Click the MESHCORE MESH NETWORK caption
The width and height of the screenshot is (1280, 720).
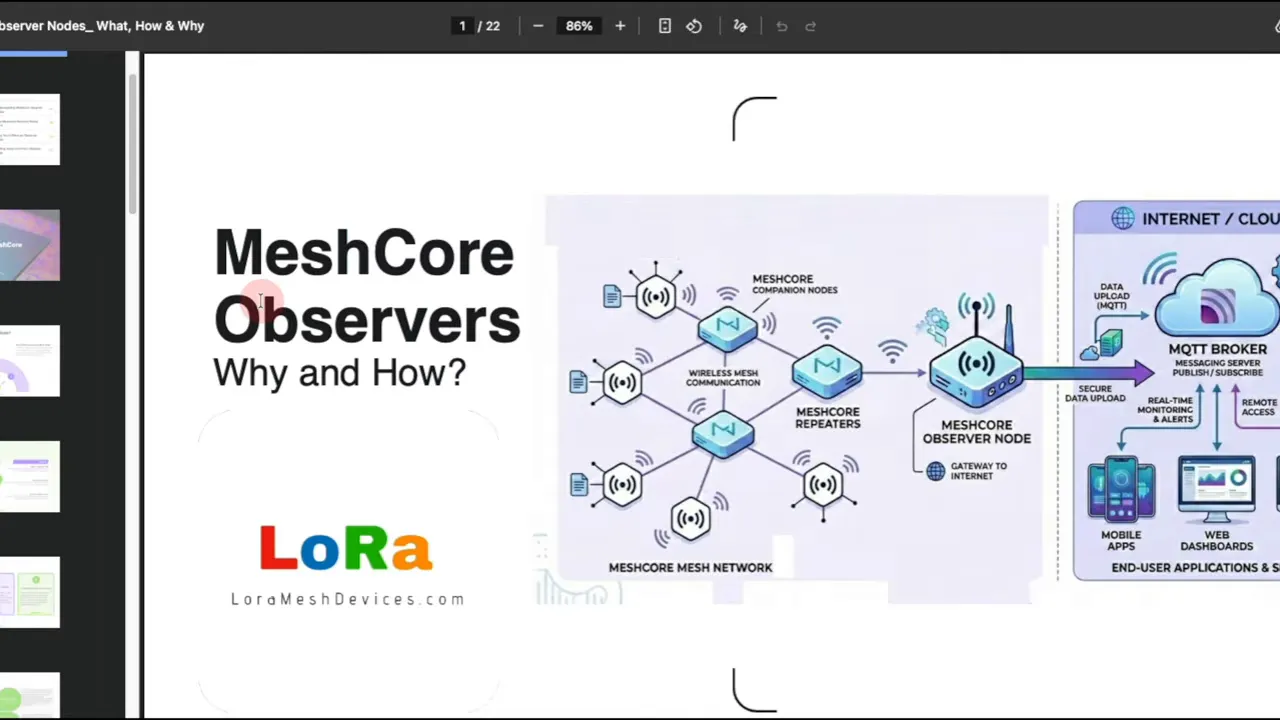tap(691, 567)
